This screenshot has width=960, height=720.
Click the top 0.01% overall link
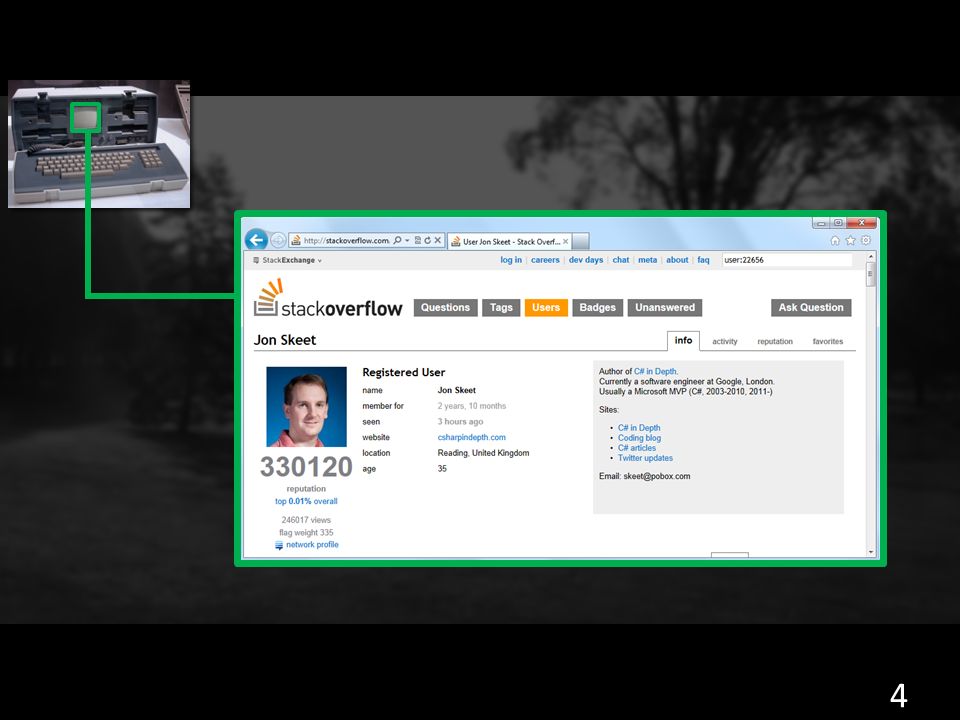coord(306,501)
